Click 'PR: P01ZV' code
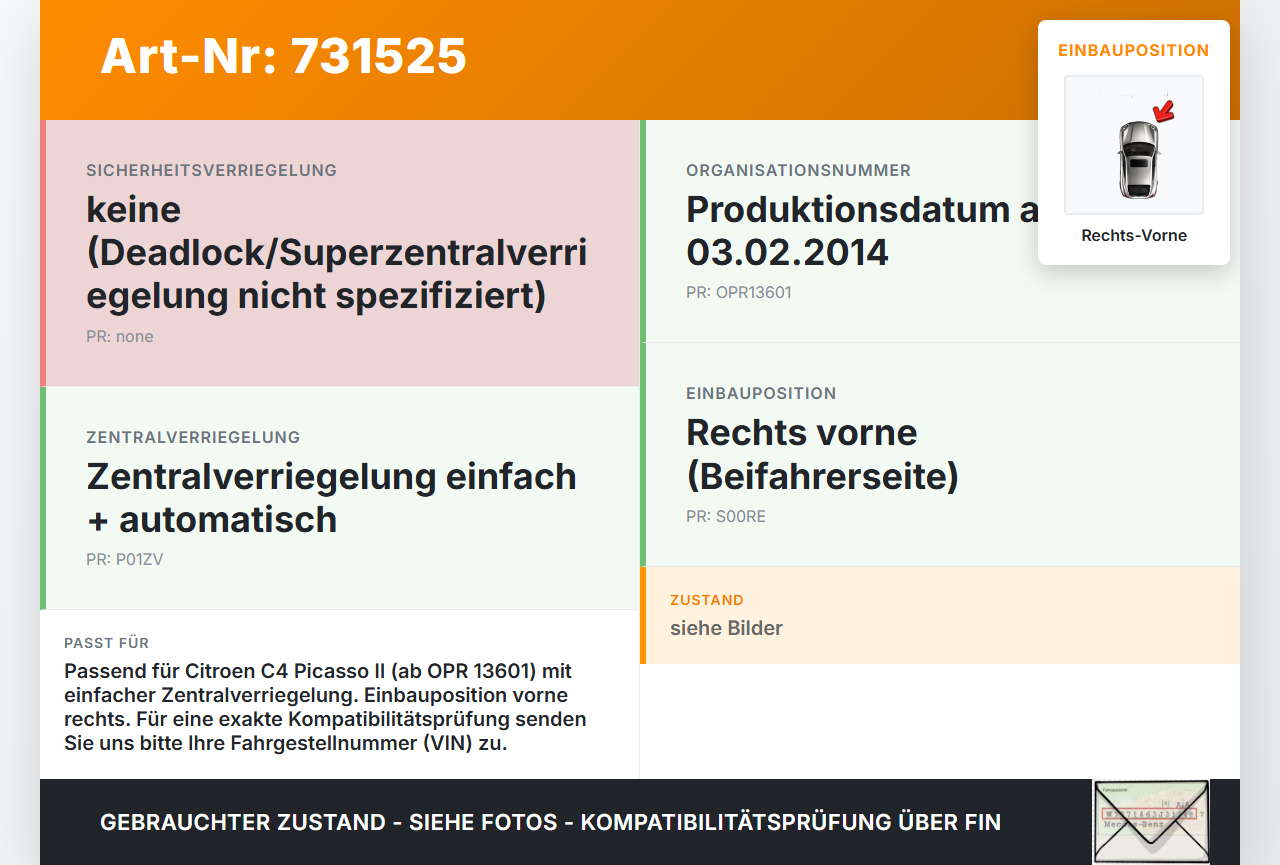Image resolution: width=1280 pixels, height=865 pixels. pyautogui.click(x=124, y=560)
